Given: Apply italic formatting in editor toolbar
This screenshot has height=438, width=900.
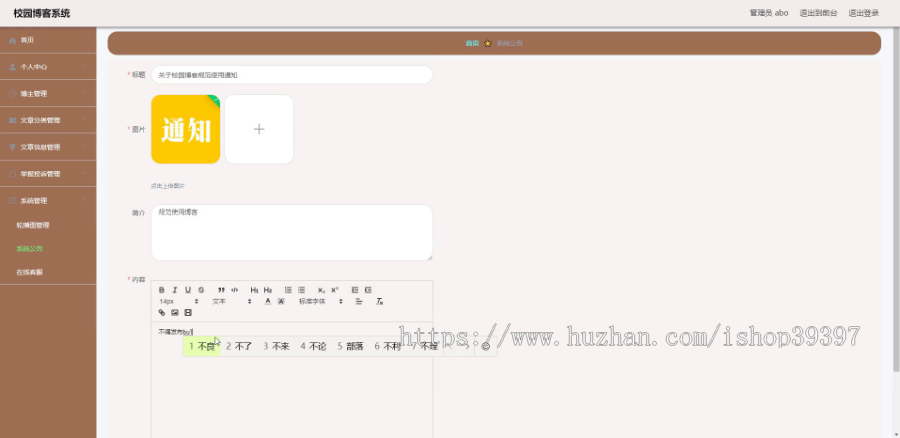Looking at the screenshot, I should (x=175, y=290).
